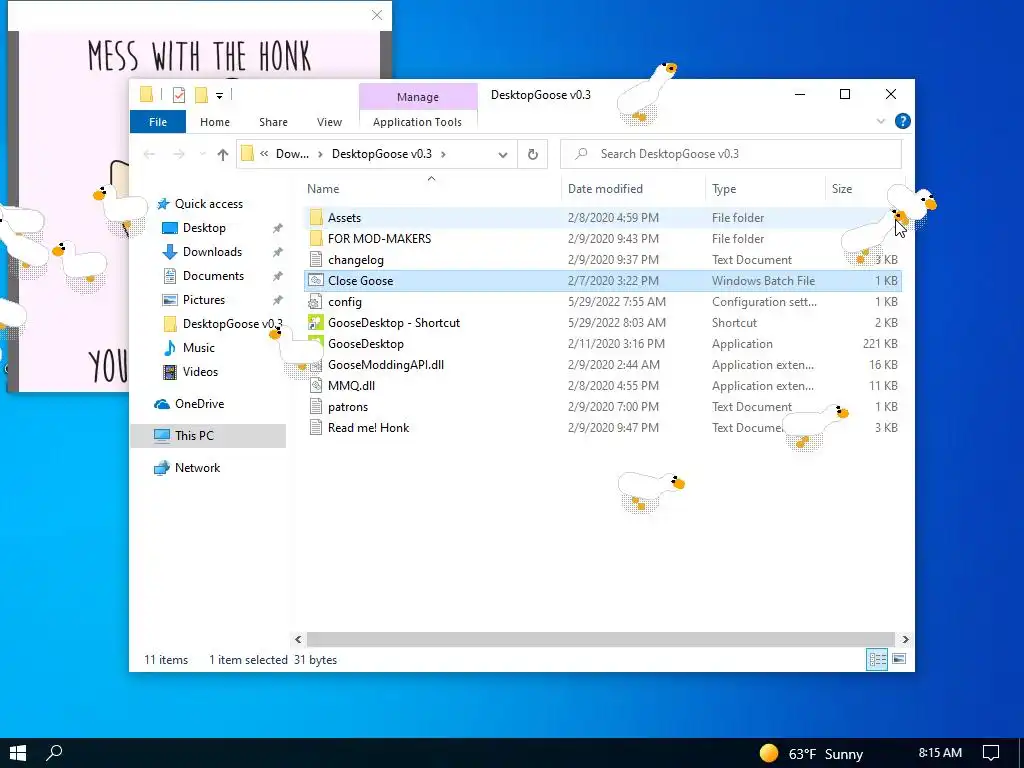Expand hidden breadcrumb locations double chevron
Screen dimensions: 1024x768
(x=264, y=154)
